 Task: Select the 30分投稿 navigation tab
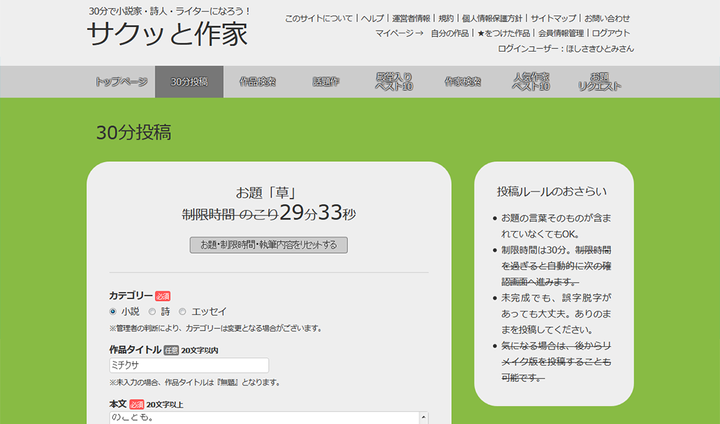189,82
